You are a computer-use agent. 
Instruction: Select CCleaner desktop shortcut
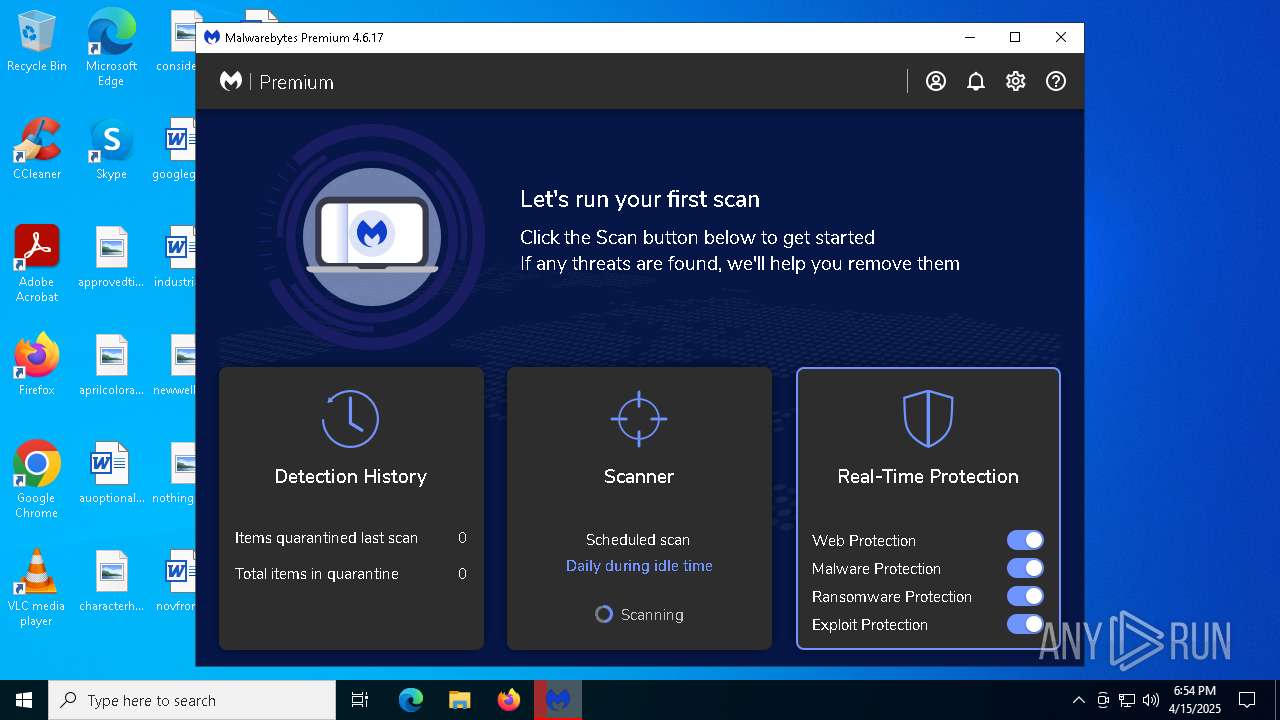click(37, 149)
